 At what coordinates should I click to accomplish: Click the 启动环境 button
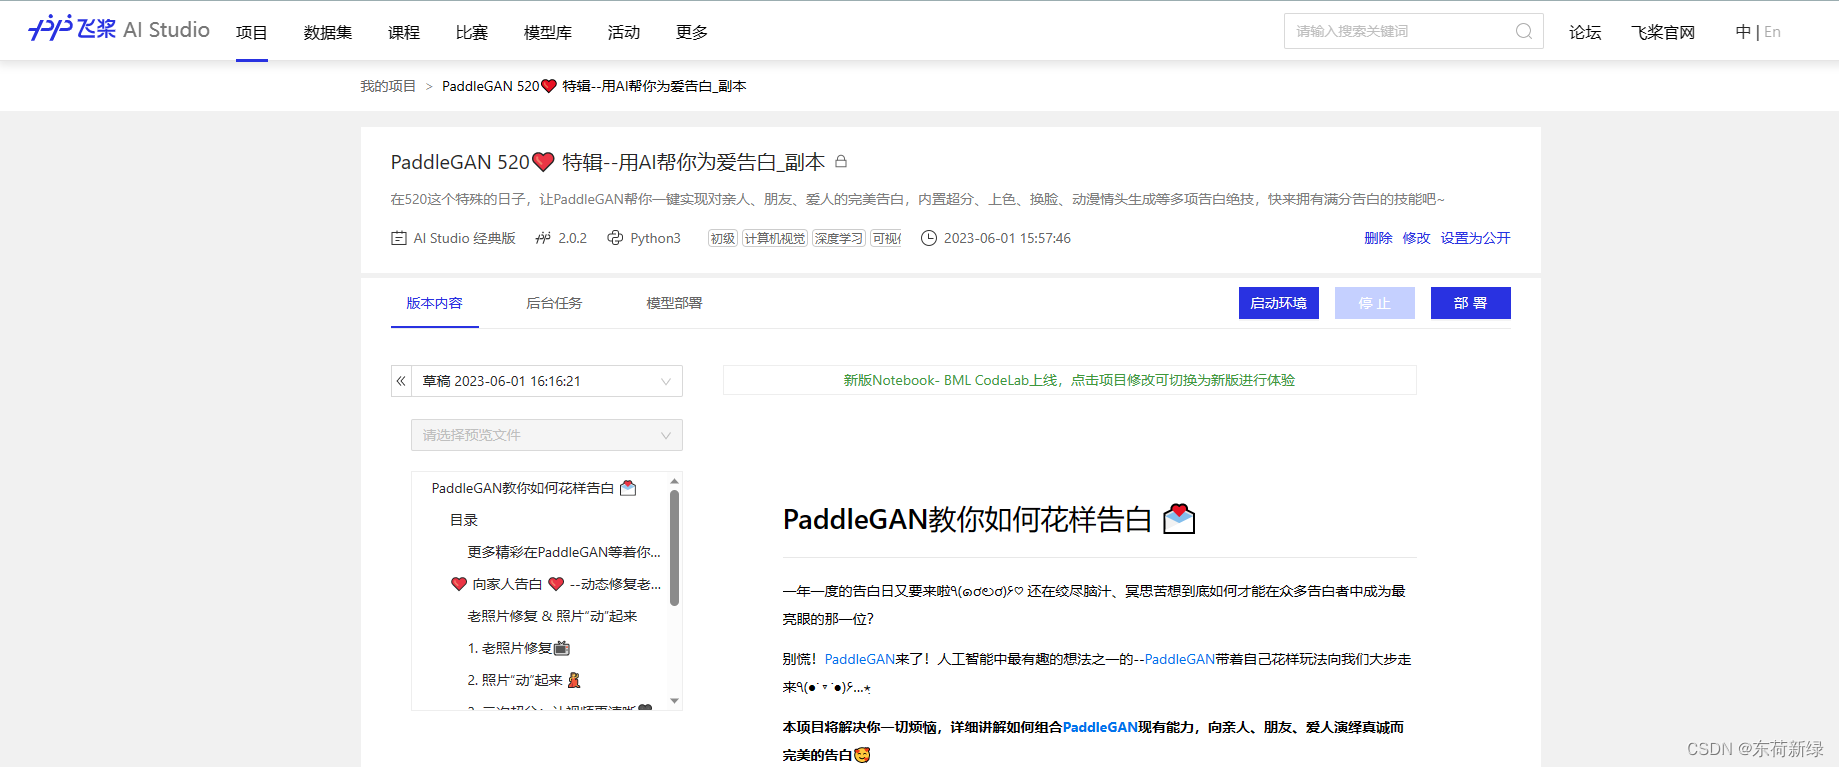click(1278, 303)
